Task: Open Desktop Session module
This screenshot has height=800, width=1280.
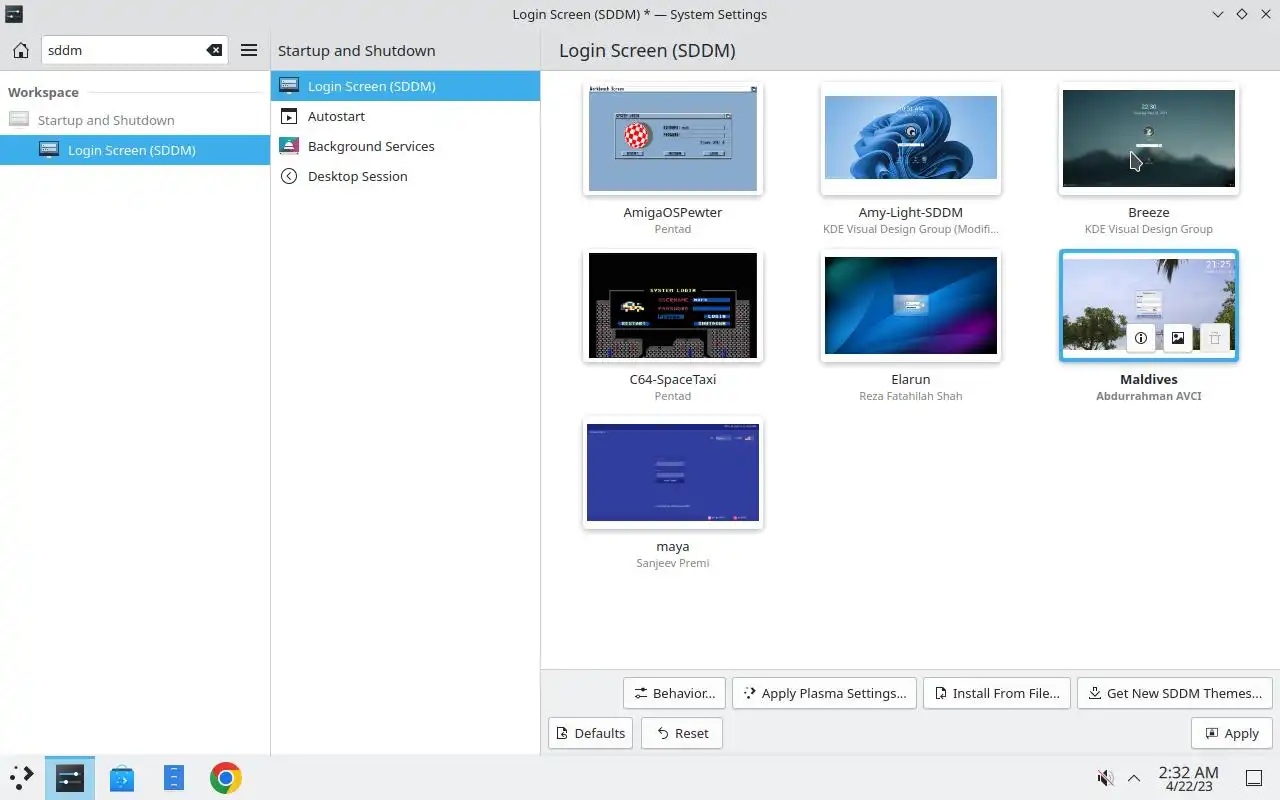Action: point(405,176)
